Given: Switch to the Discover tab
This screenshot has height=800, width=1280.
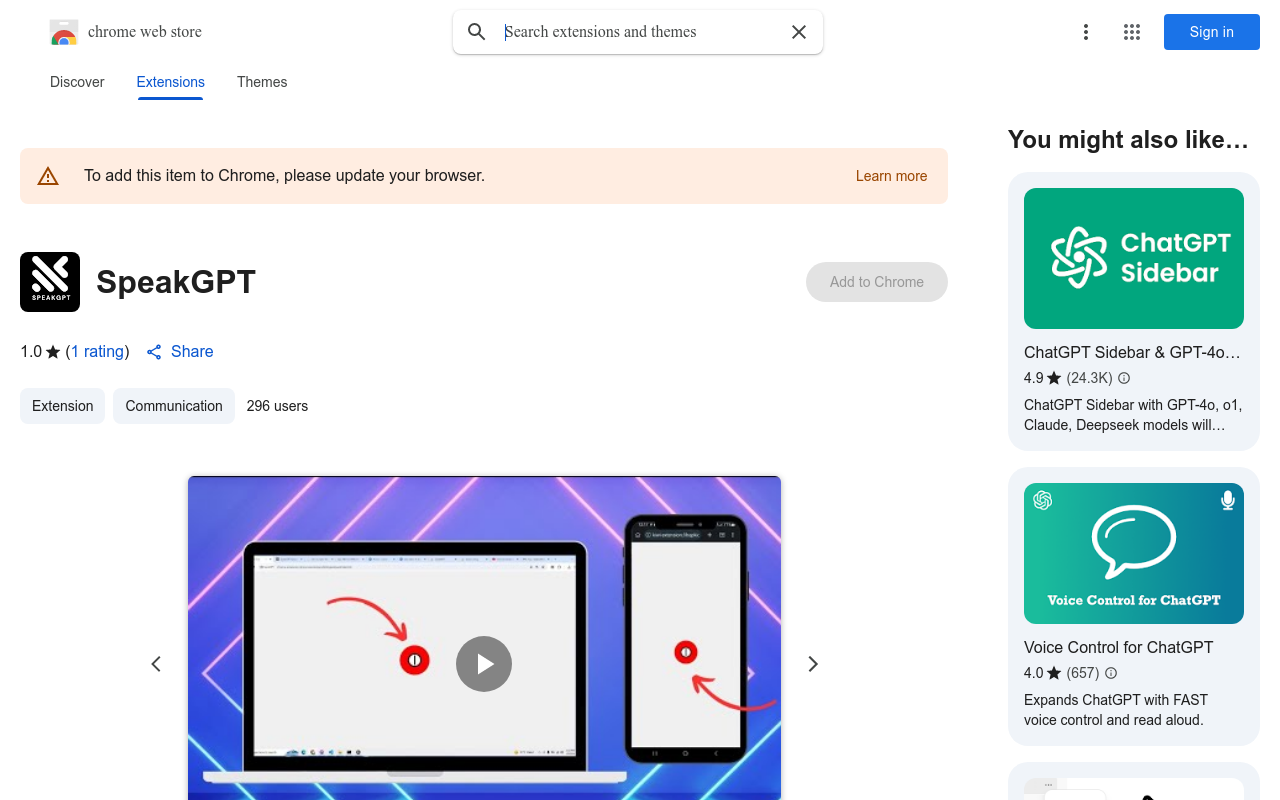Looking at the screenshot, I should (77, 82).
